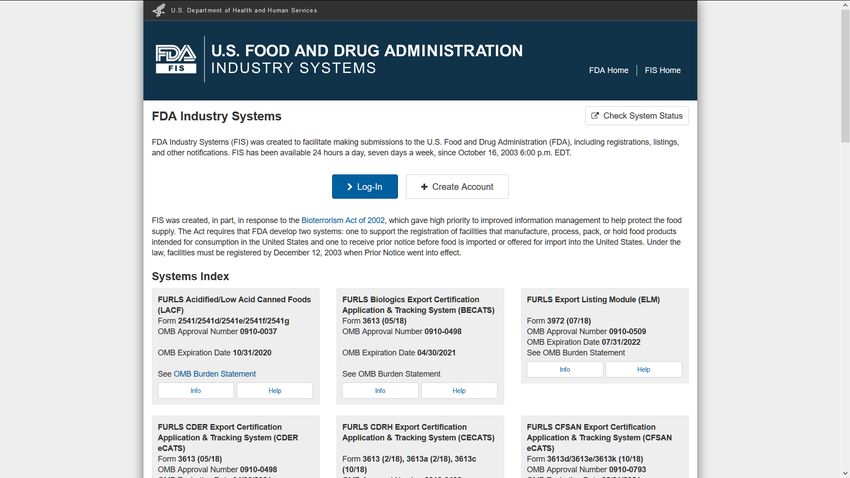
Task: Click the FDA FIS logo
Action: (176, 59)
